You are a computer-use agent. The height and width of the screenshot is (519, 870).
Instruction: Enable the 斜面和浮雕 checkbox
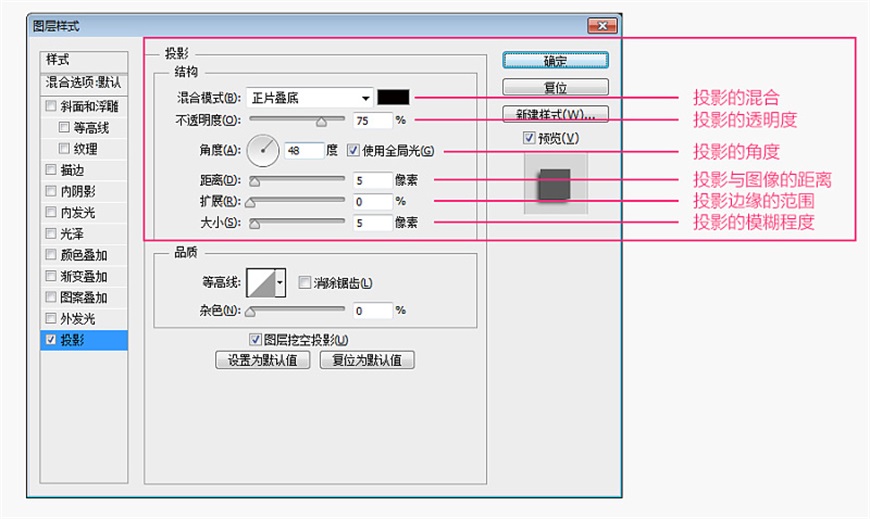[x=51, y=105]
